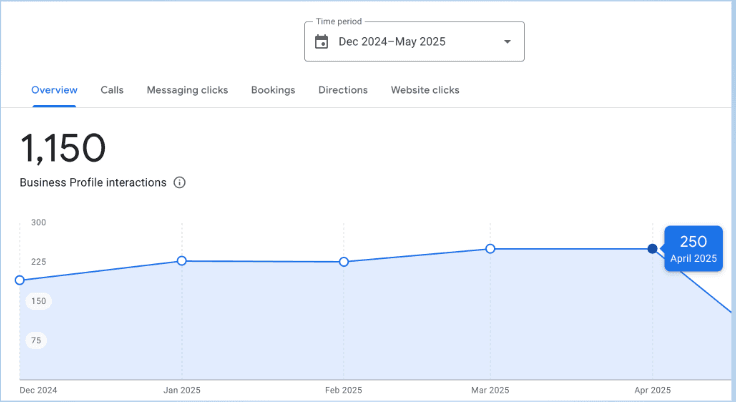Click the 150 y-axis label
Viewport: 736px width, 402px height.
(38, 301)
